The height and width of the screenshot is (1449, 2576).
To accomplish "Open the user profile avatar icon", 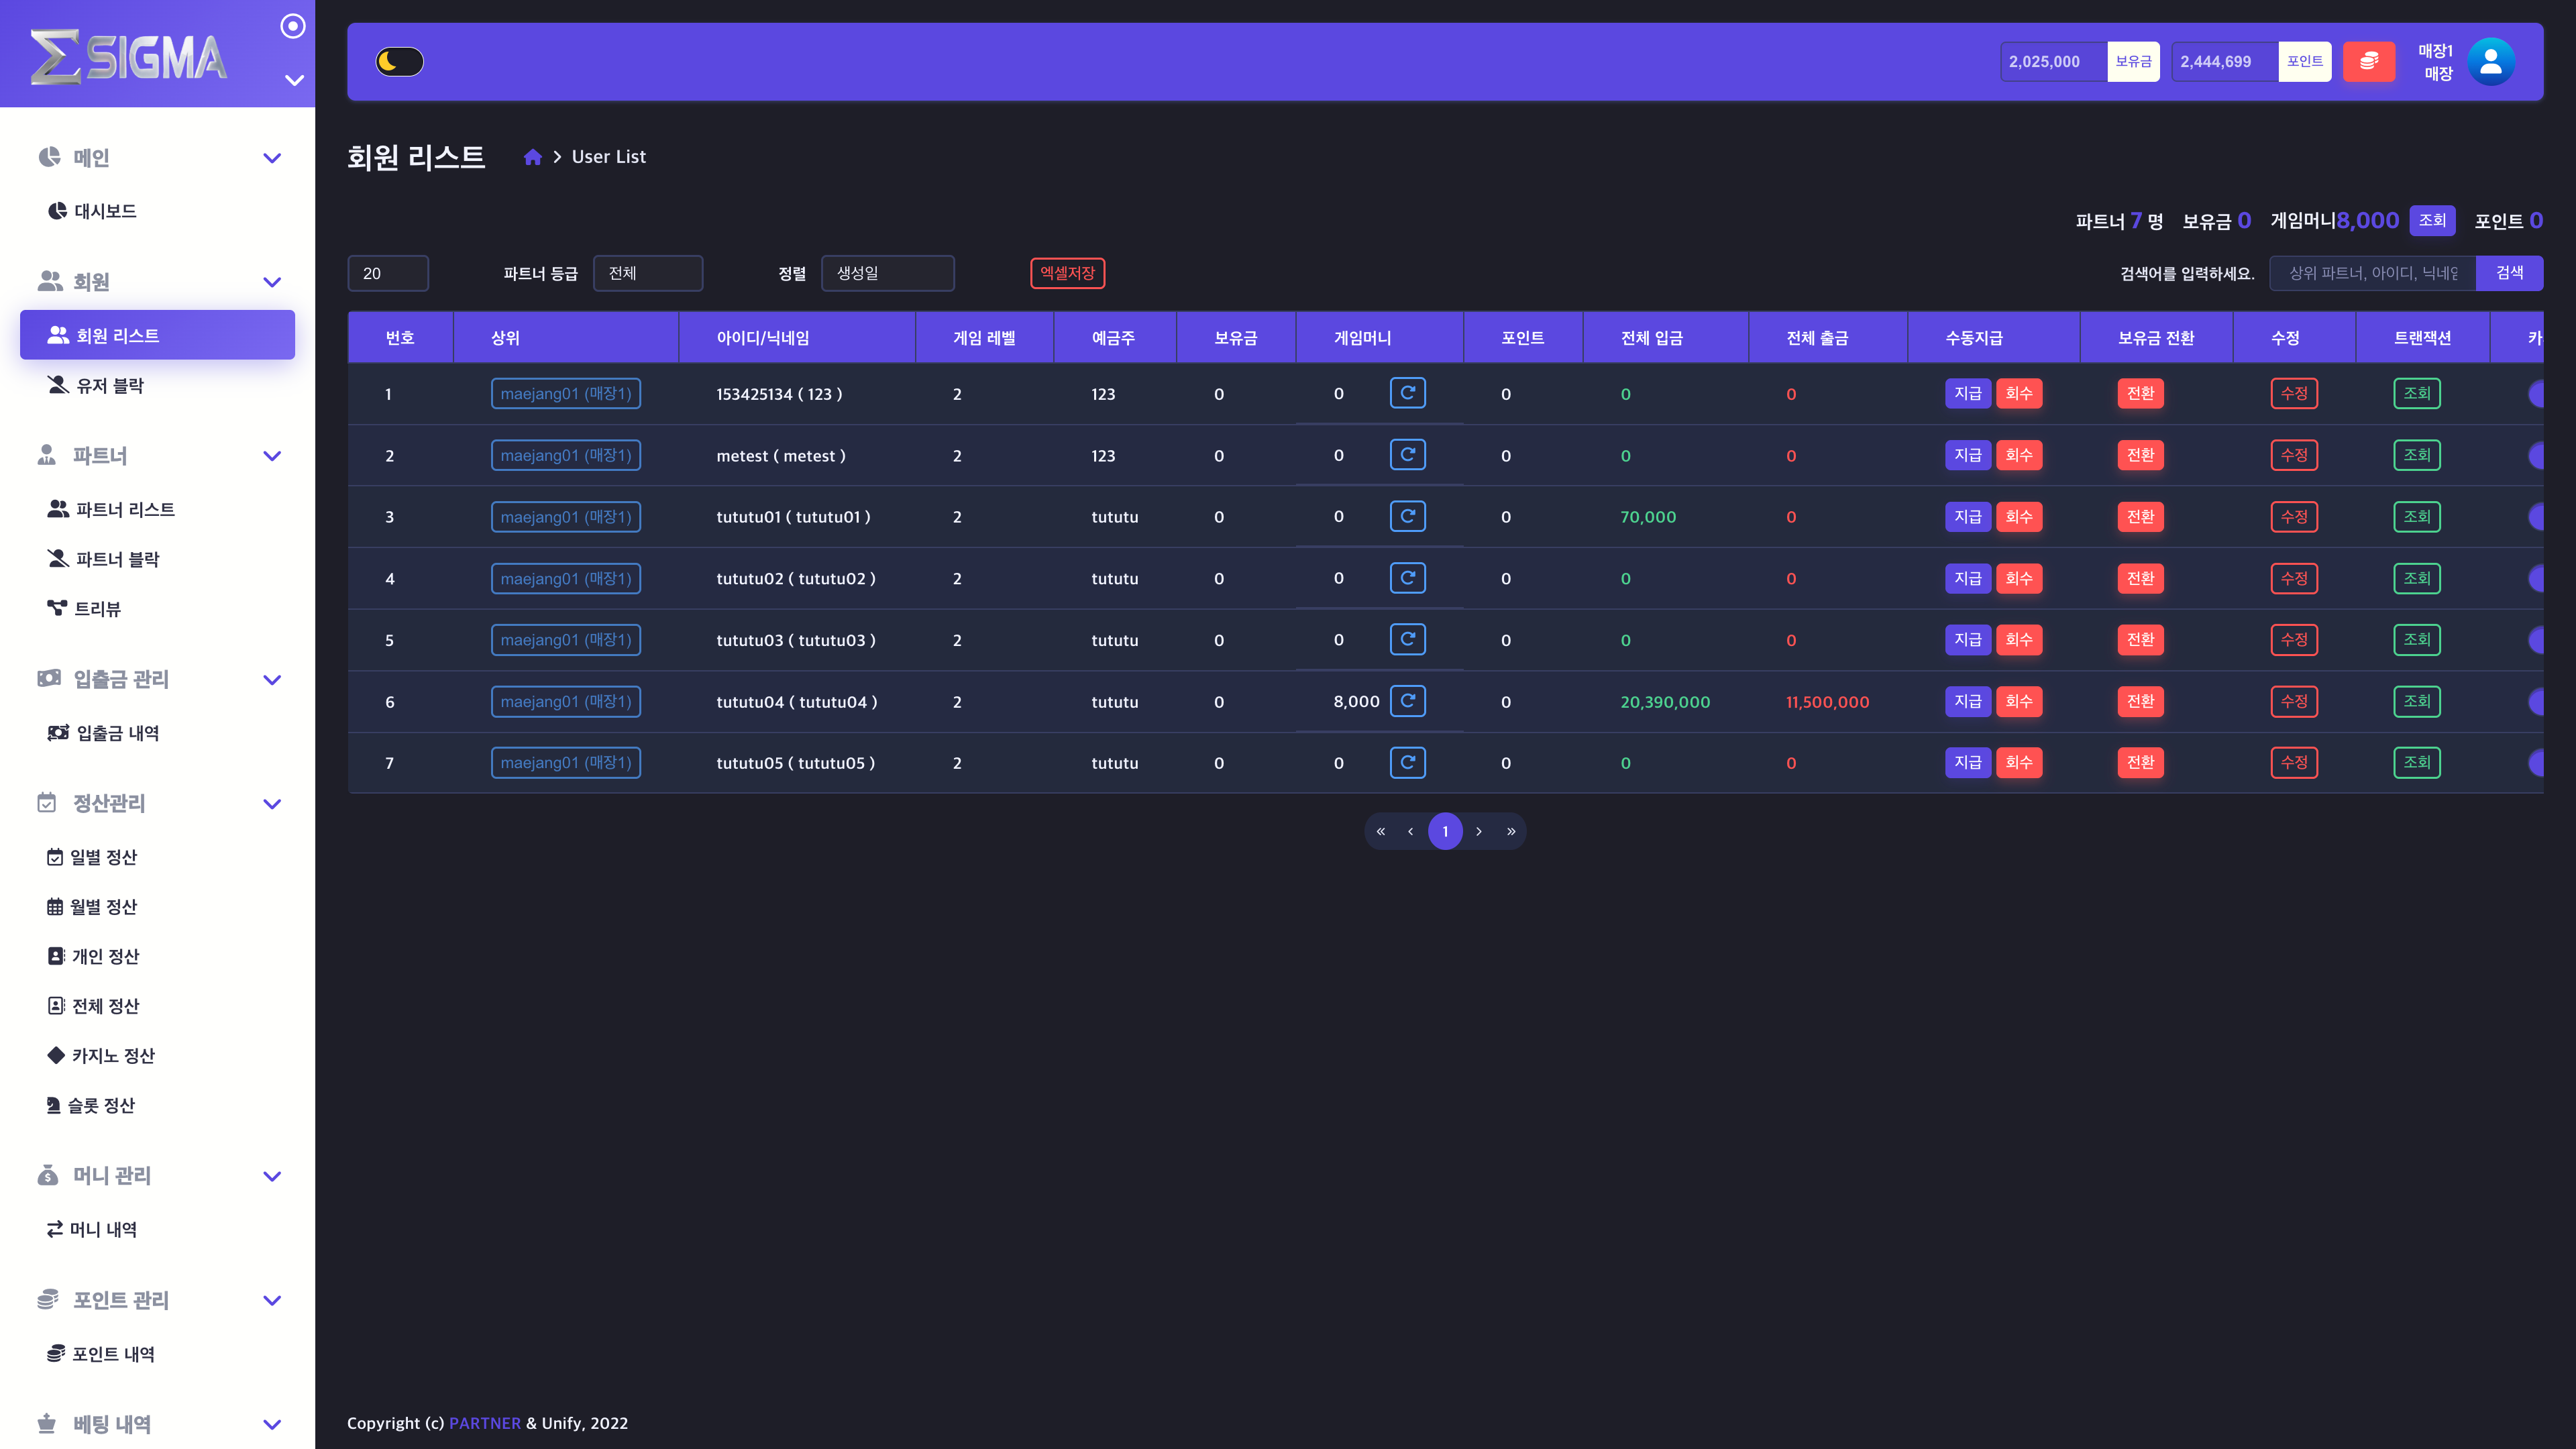I will point(2490,62).
